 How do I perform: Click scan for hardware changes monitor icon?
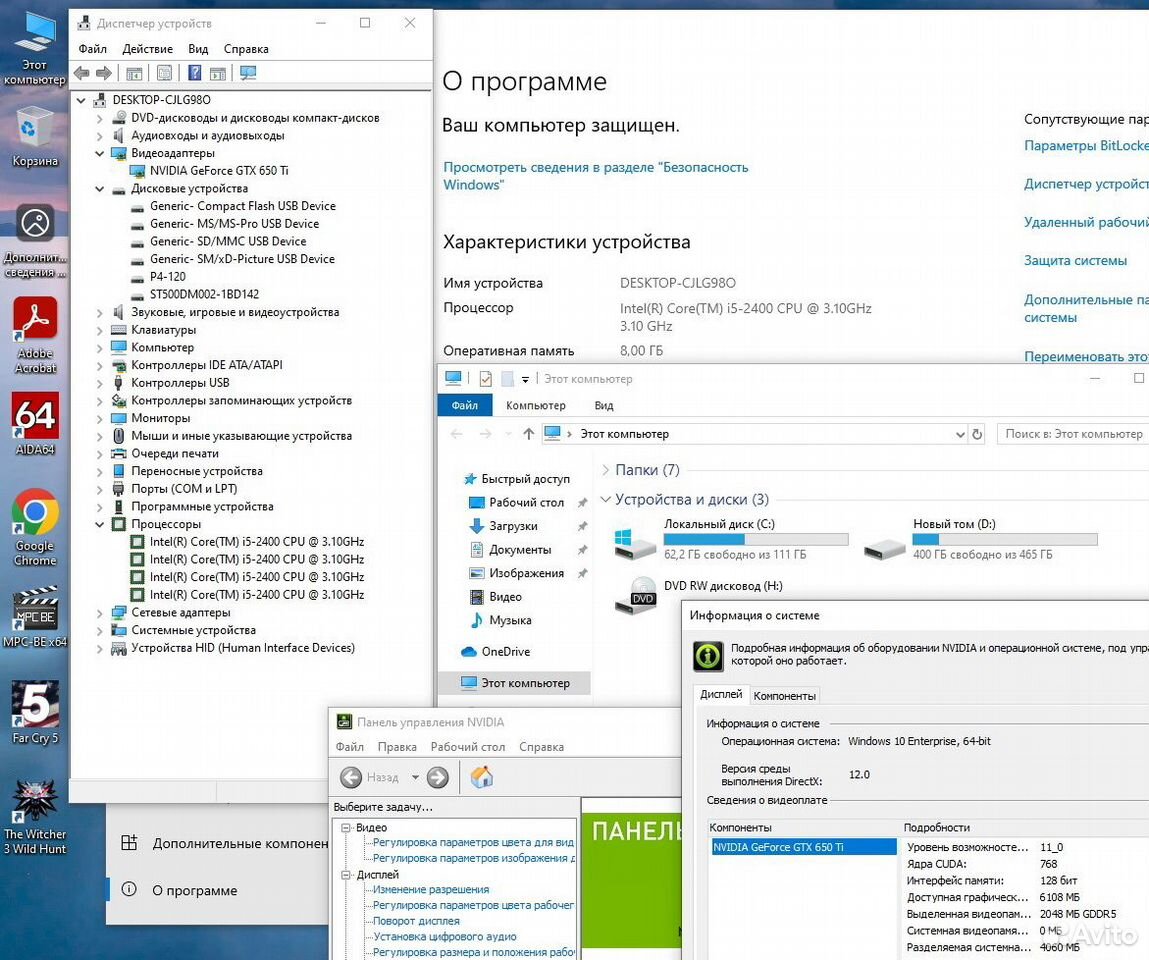(x=248, y=73)
